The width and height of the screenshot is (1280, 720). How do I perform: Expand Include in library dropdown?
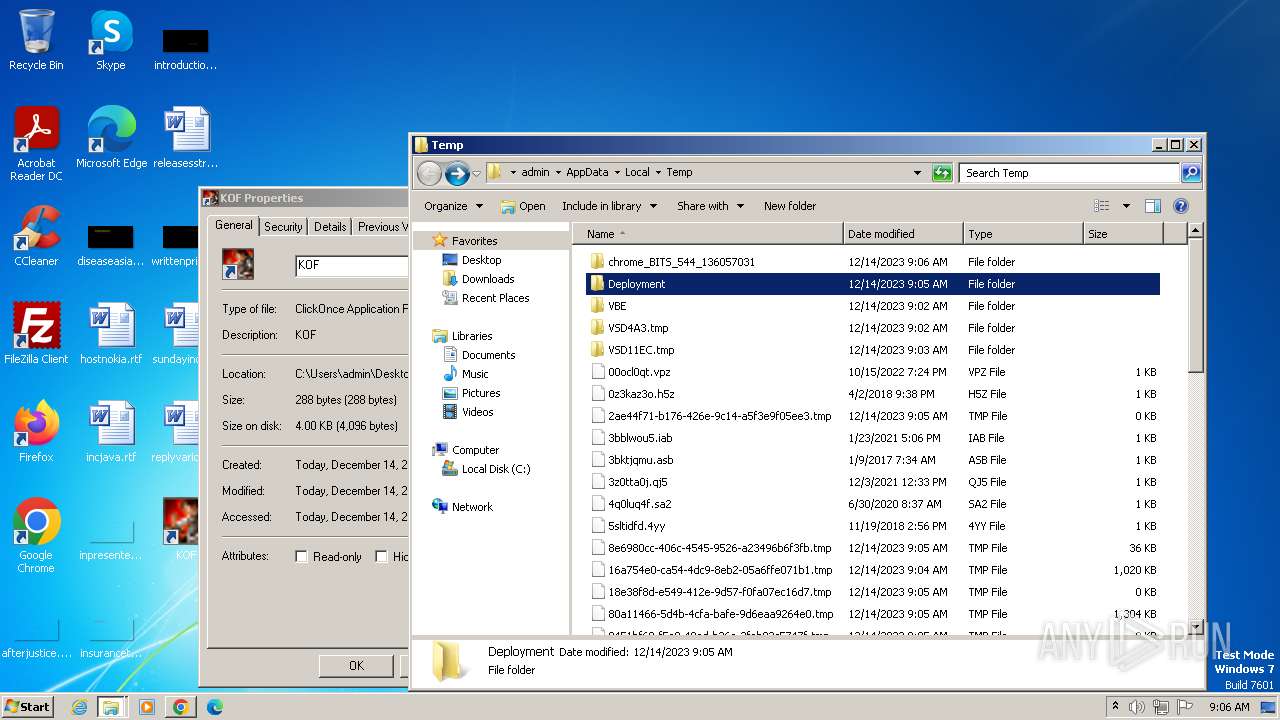(609, 206)
